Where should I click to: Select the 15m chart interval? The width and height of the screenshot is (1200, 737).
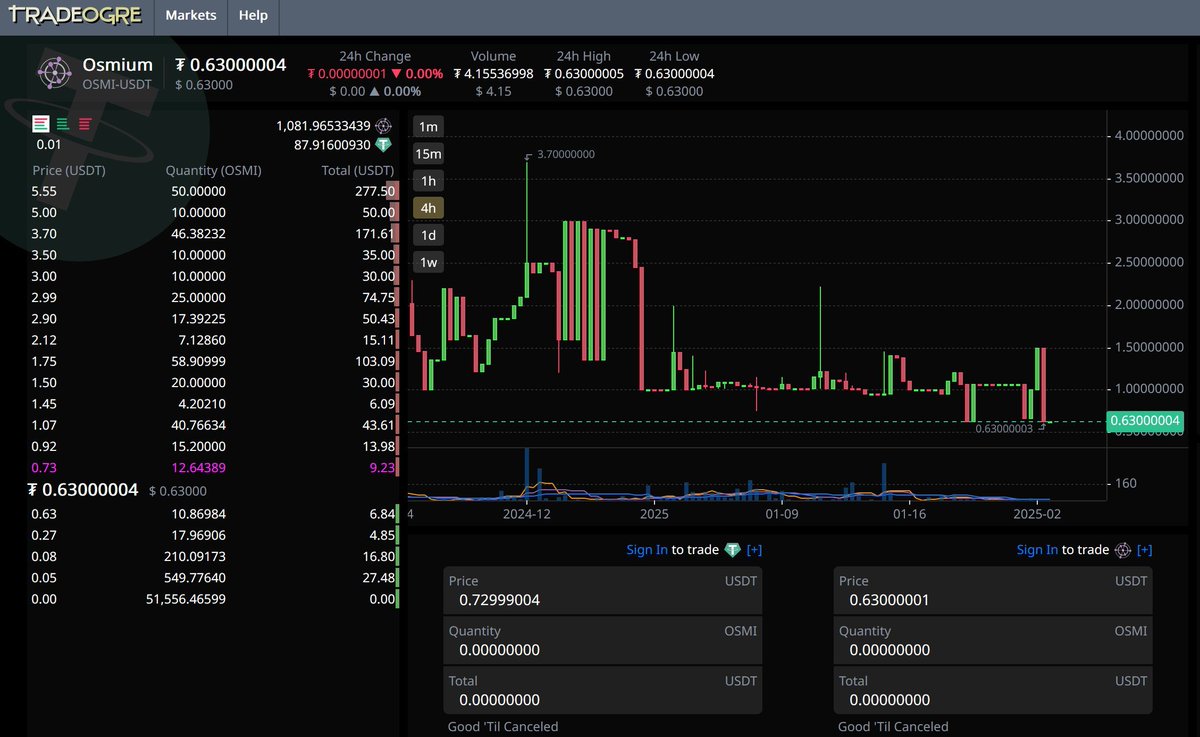(x=429, y=153)
